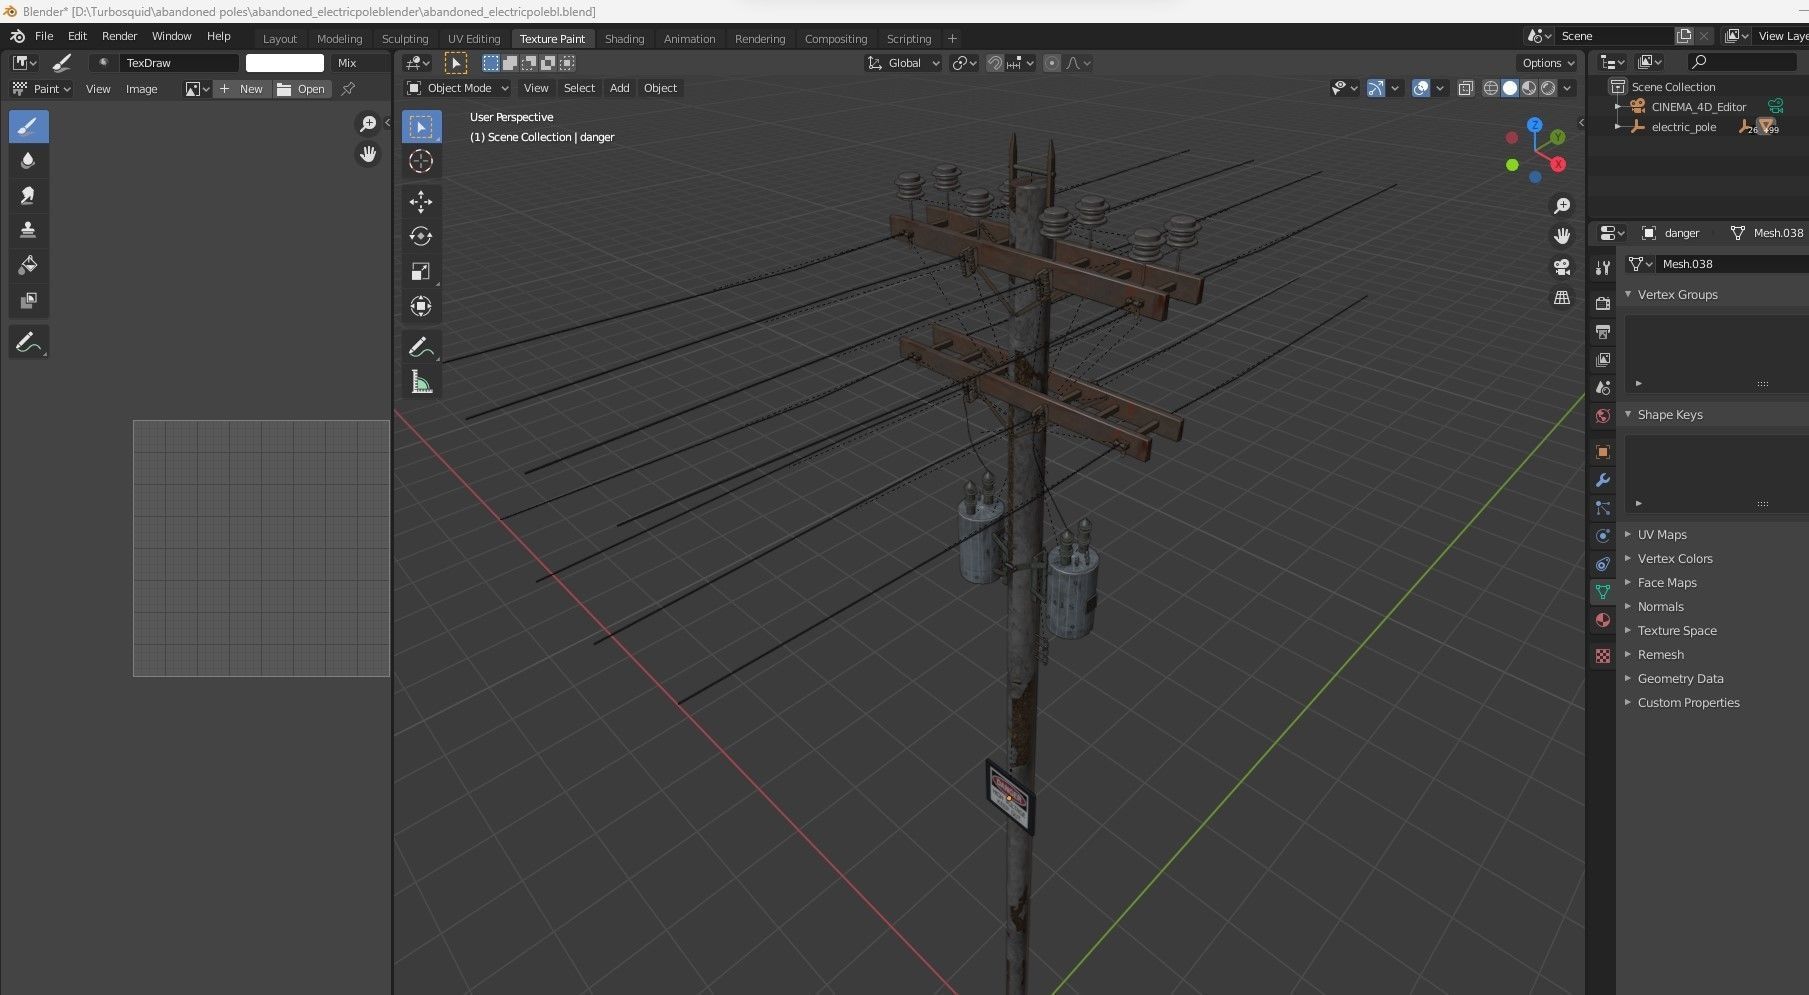The image size is (1809, 995).
Task: Click the Mesh.038 data name field
Action: [1730, 264]
